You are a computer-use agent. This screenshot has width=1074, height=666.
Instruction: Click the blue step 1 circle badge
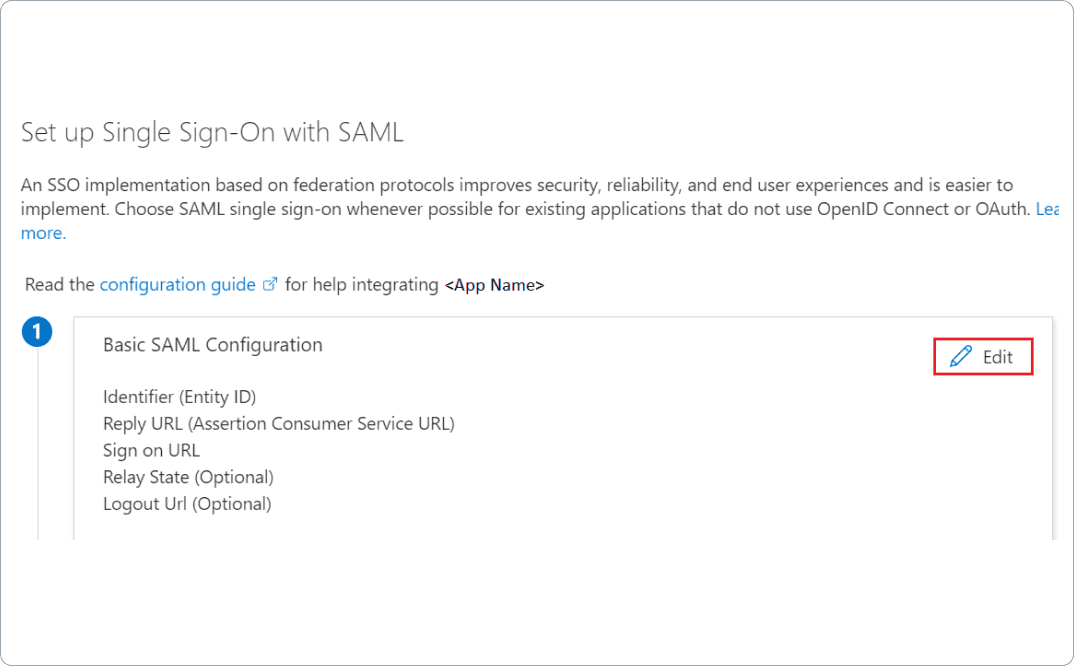point(37,331)
